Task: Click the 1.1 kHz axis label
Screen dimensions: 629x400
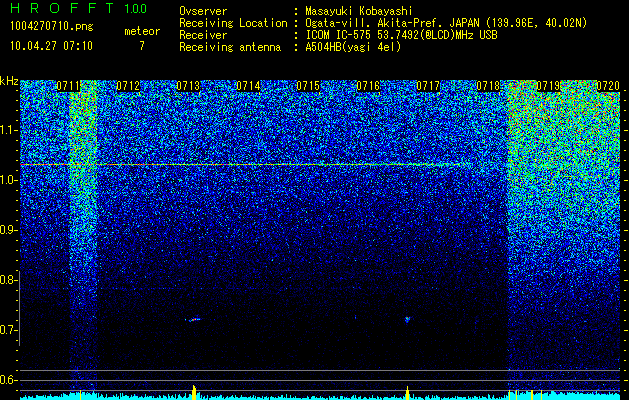Action: pyautogui.click(x=8, y=130)
